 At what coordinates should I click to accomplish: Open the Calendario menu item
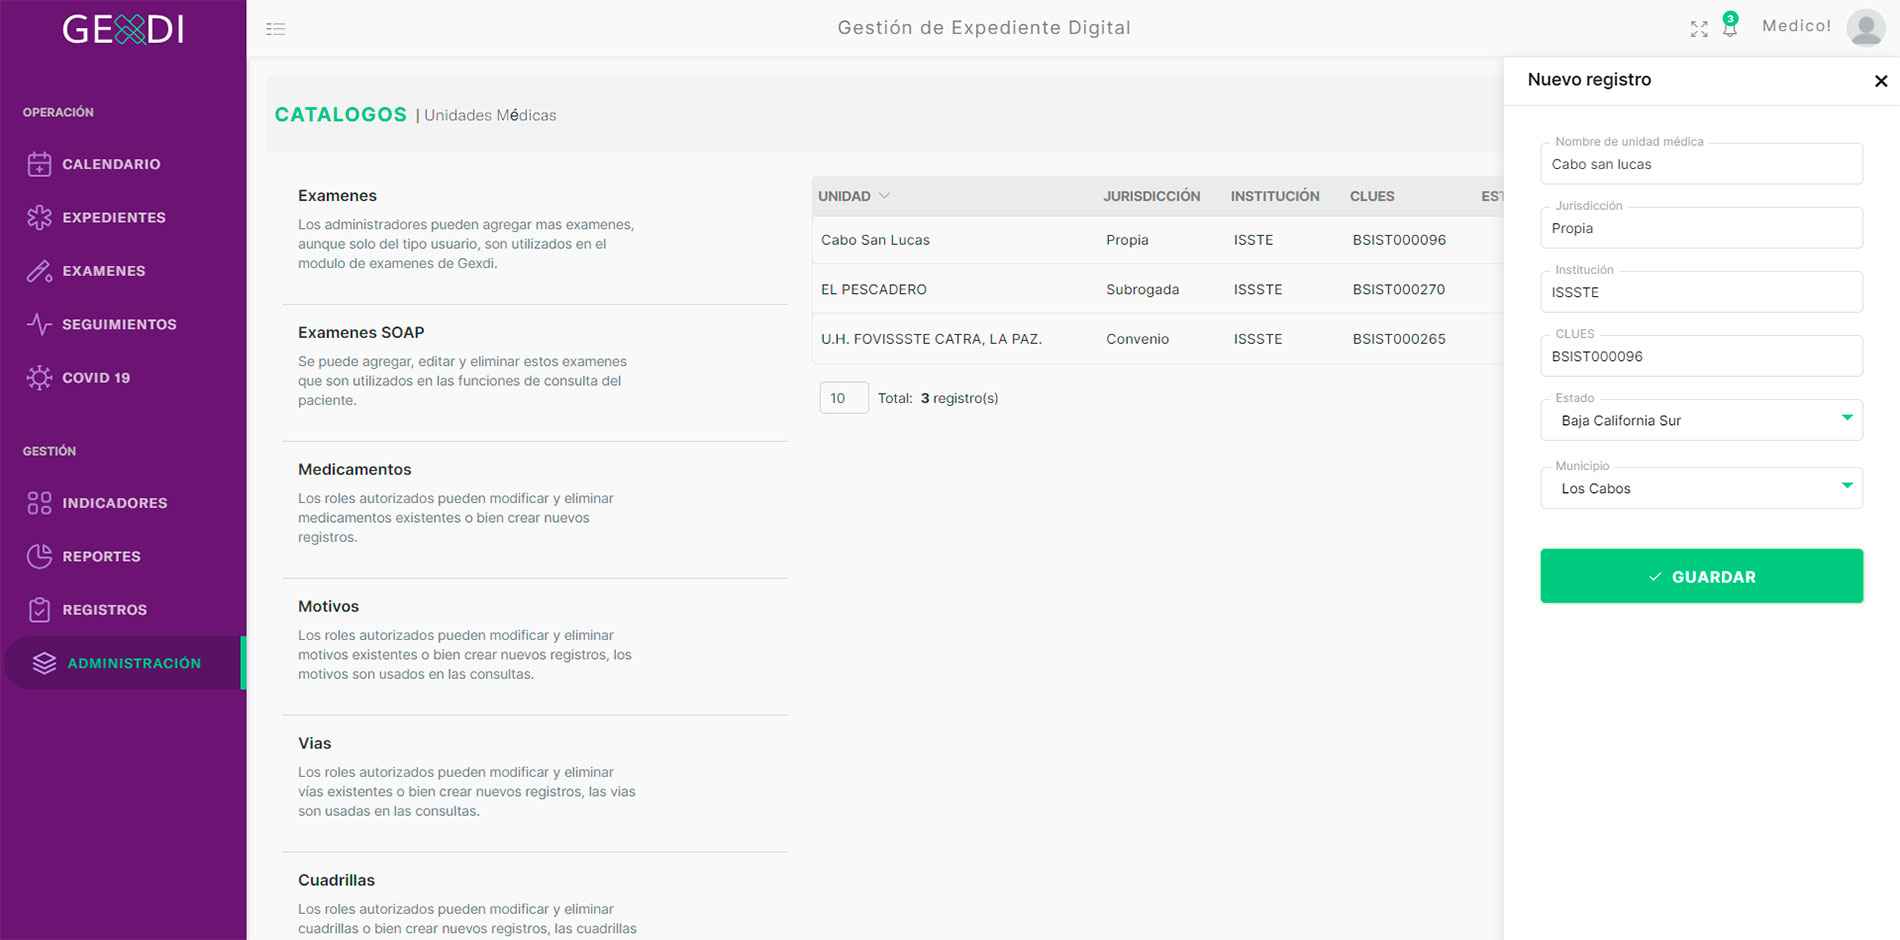point(111,164)
